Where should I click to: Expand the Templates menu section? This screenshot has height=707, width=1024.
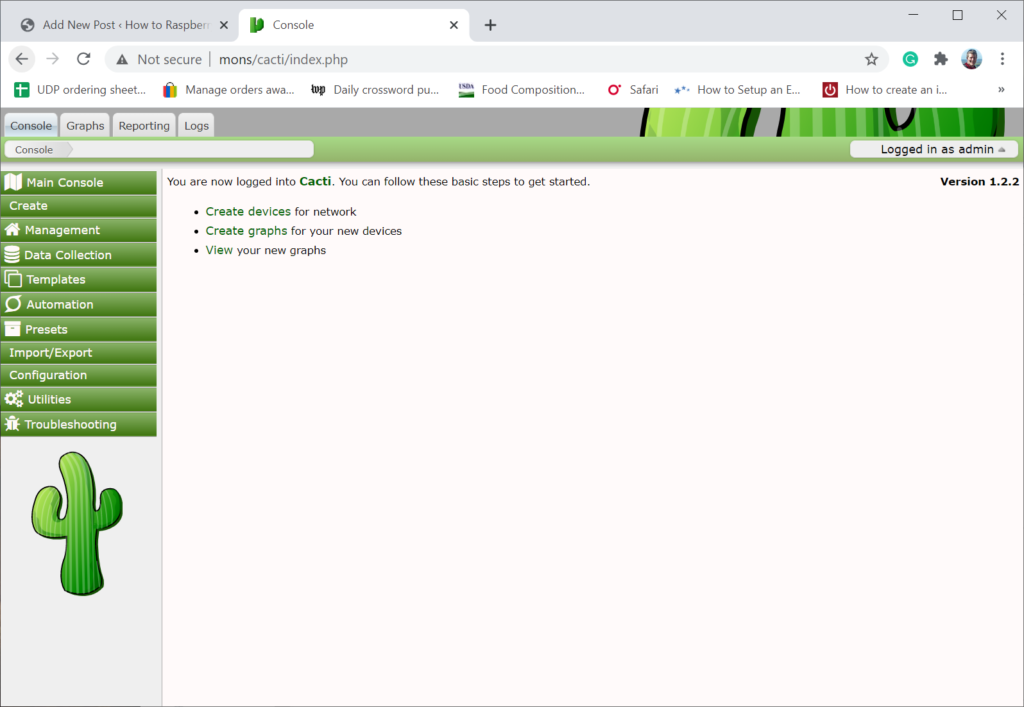coord(79,279)
